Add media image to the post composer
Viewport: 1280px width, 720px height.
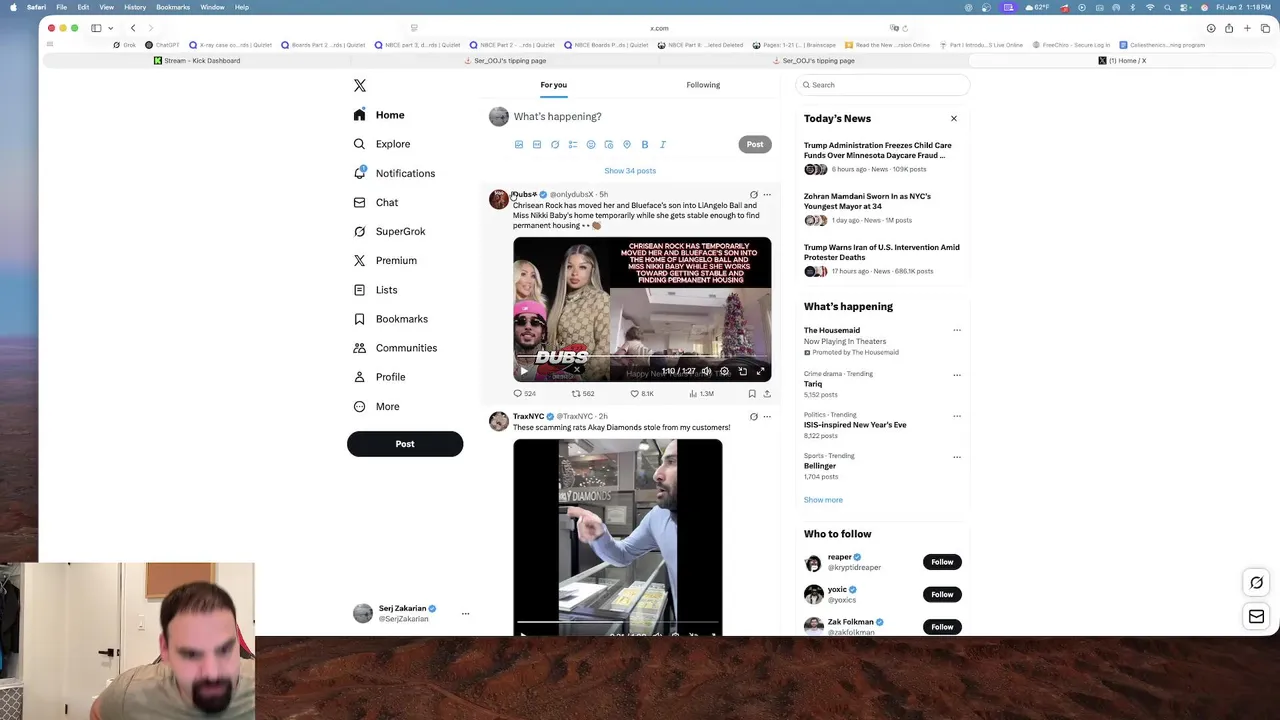519,145
